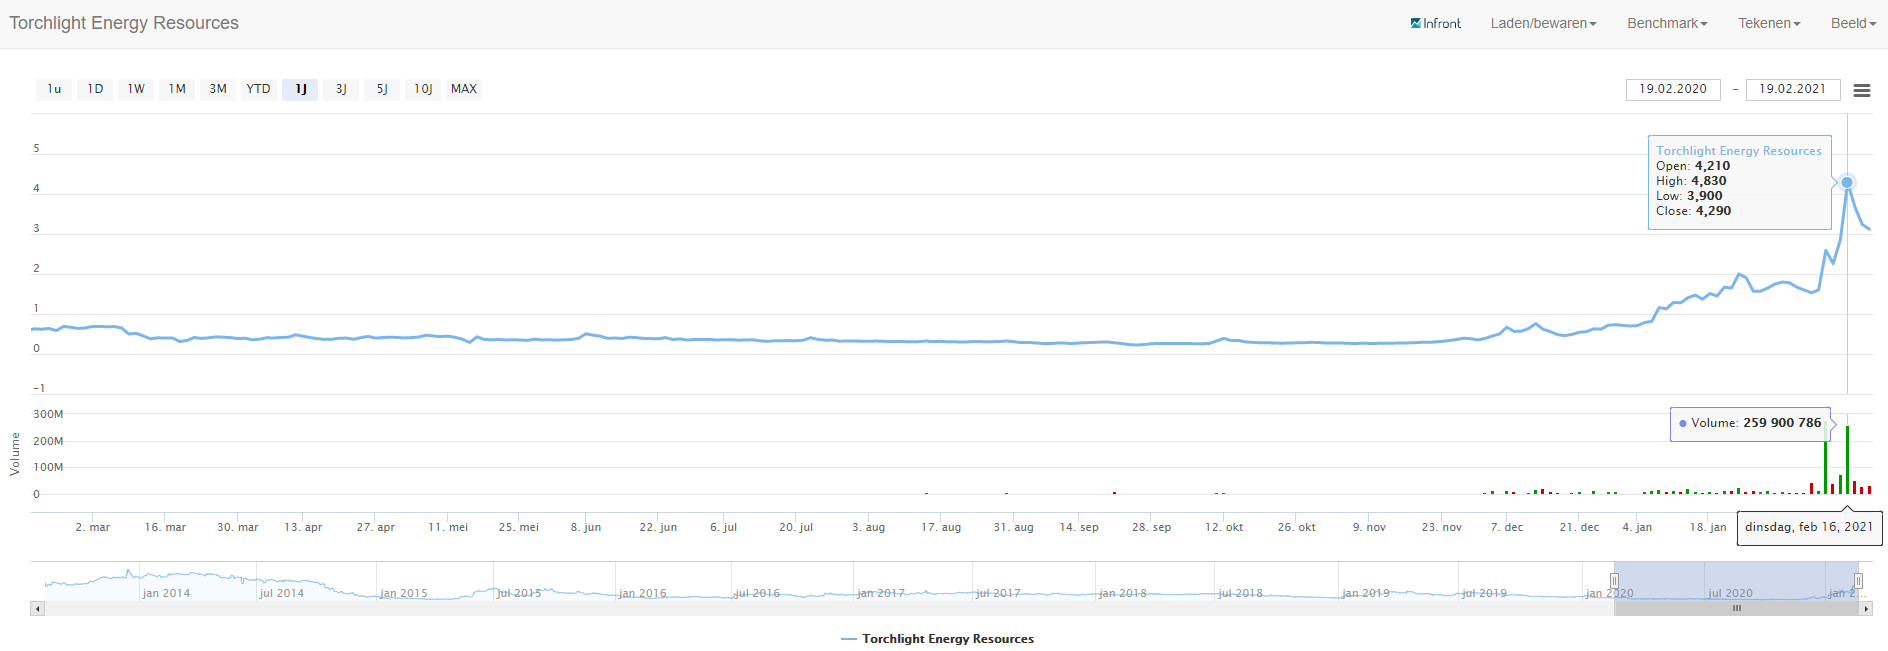Grab the right navigator range handle

(1858, 581)
